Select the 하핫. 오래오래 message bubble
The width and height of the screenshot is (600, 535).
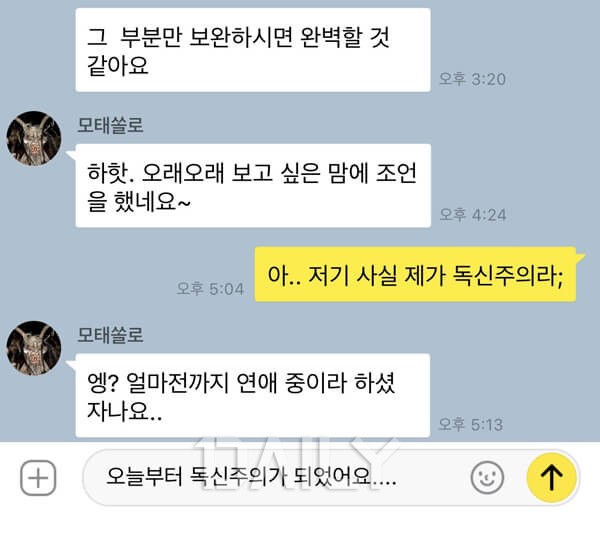253,186
